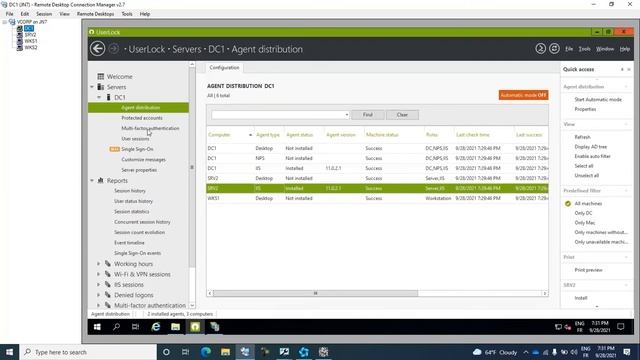640x360 pixels.
Task: Open Print preview in Quick access
Action: pos(588,270)
